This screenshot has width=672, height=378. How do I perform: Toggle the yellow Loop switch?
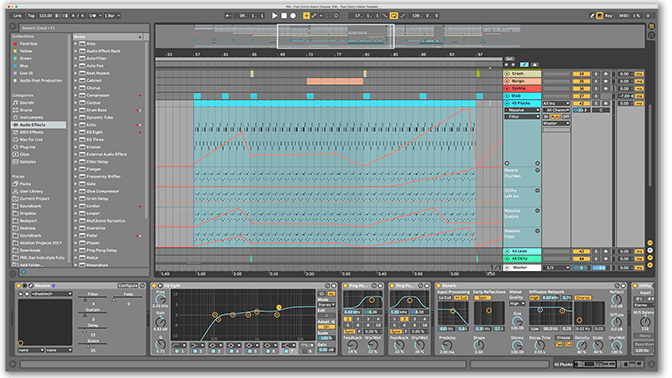(x=393, y=15)
